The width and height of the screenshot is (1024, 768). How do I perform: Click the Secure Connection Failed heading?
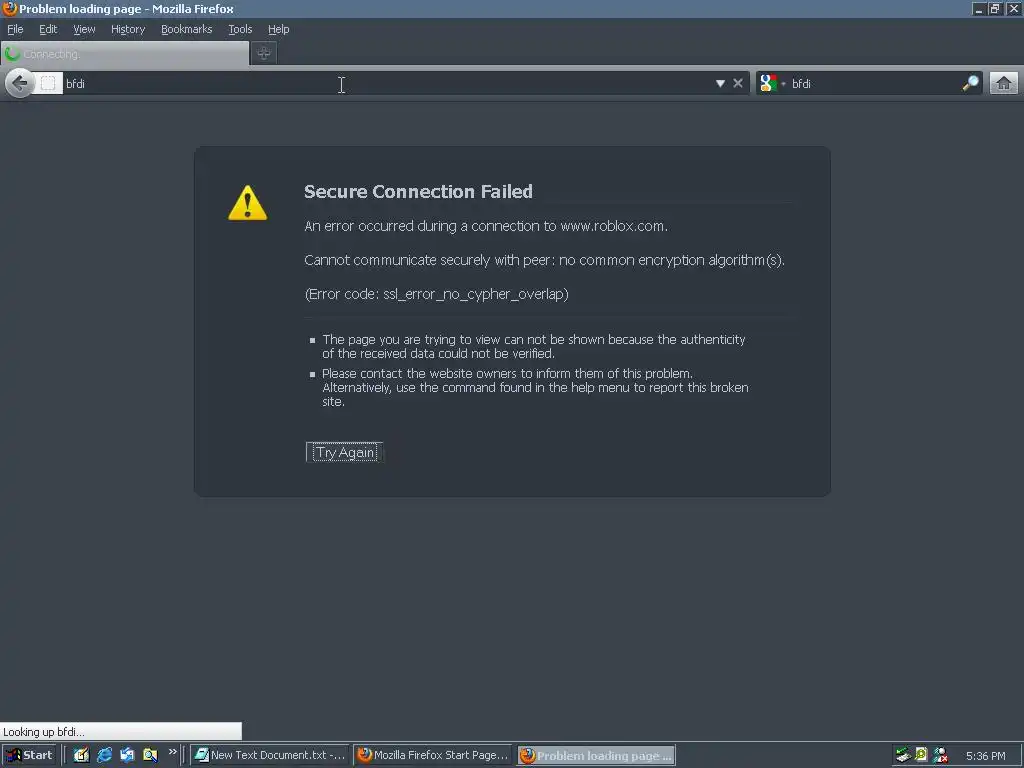418,191
